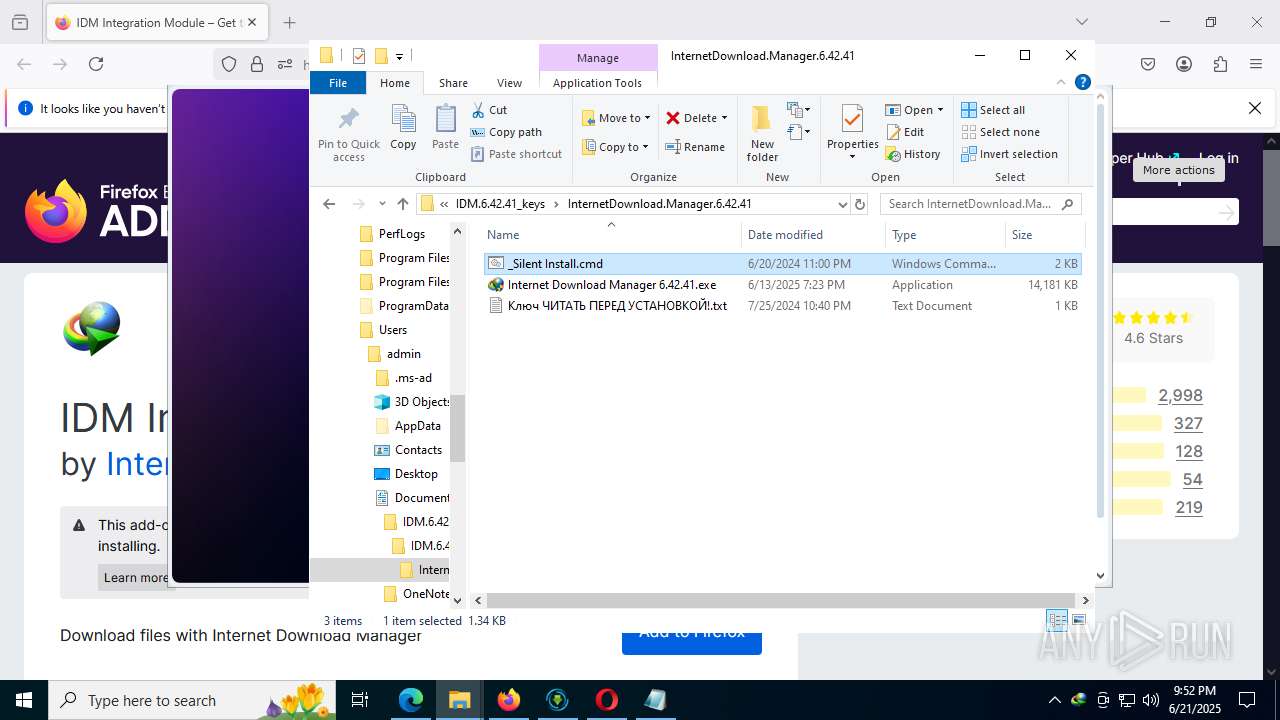Click the Up one level arrow
Viewport: 1280px width, 720px height.
(x=403, y=204)
